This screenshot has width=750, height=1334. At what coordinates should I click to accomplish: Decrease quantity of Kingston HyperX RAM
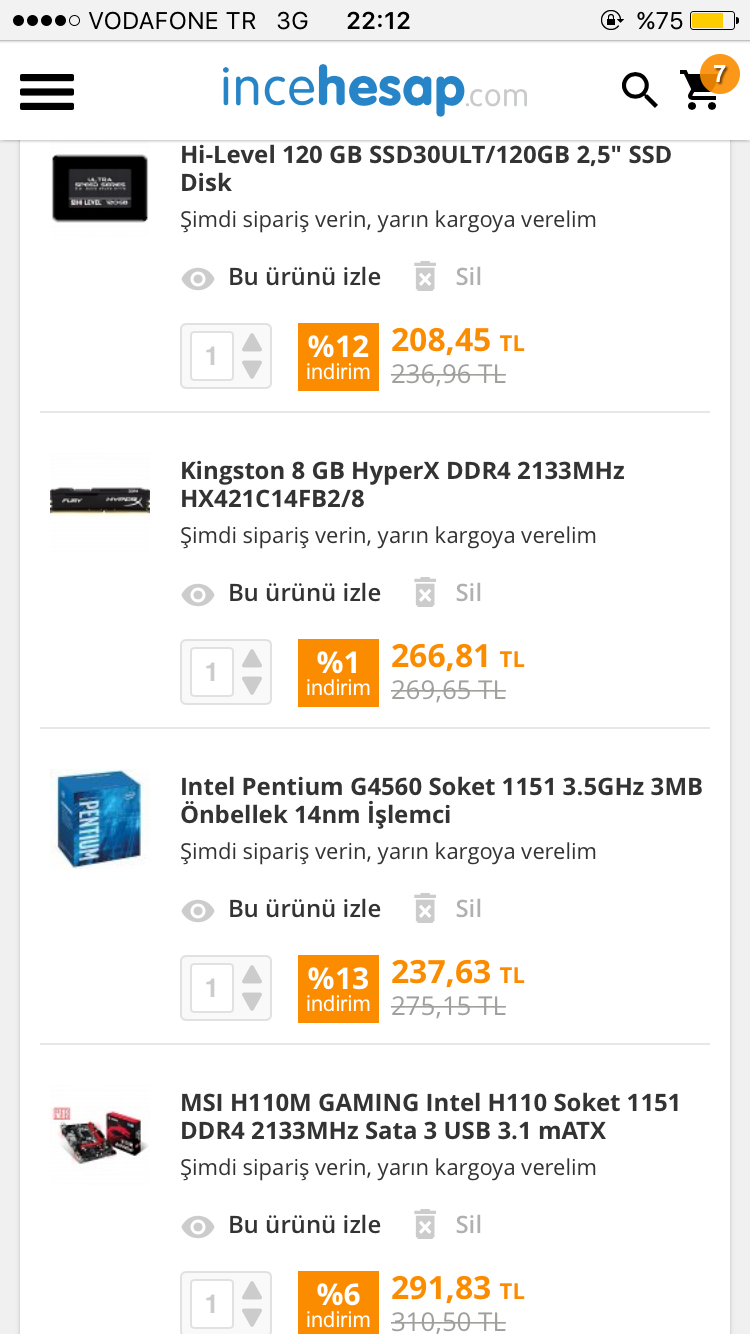click(252, 686)
